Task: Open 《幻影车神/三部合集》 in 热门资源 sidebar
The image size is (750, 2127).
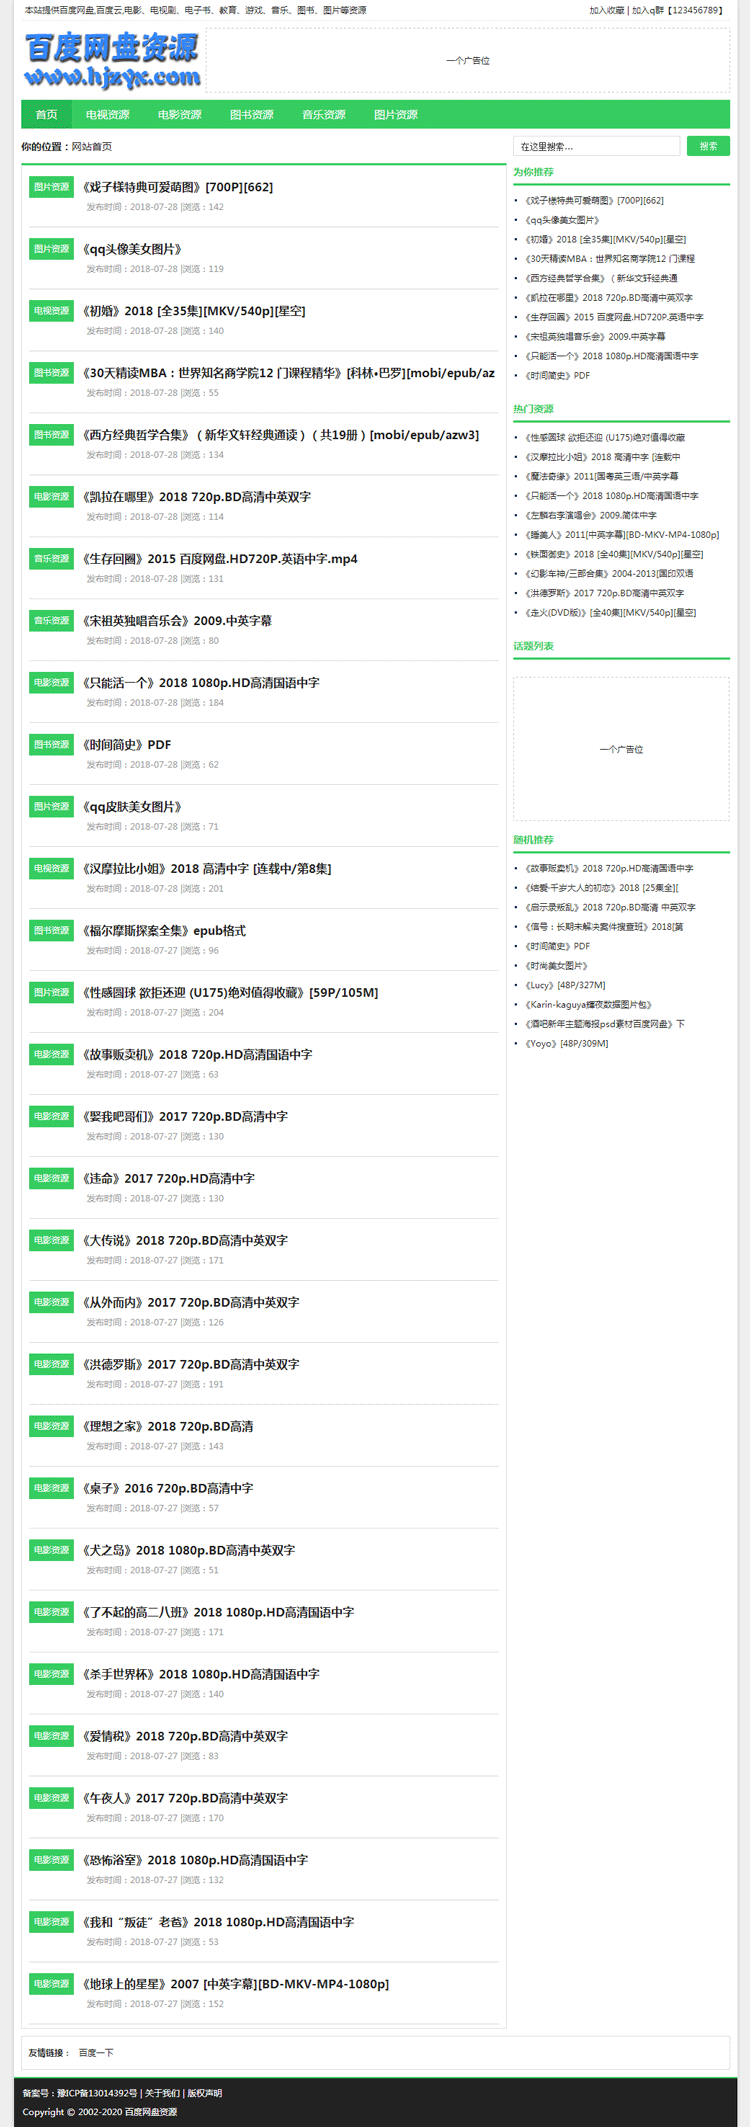Action: click(609, 574)
